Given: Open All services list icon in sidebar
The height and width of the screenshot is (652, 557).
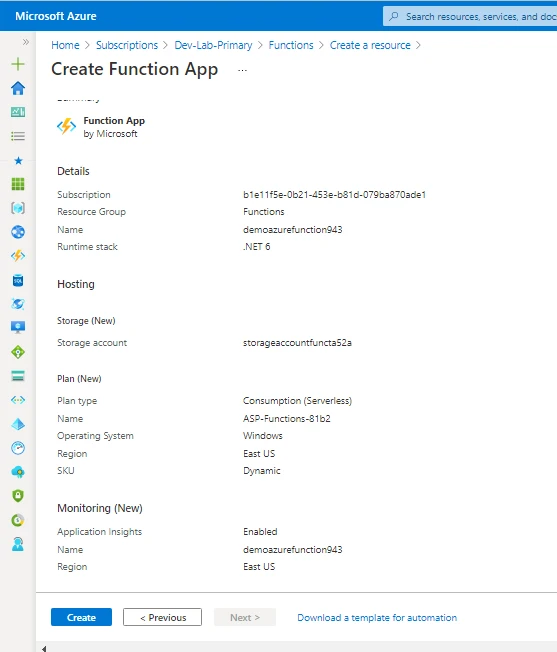Looking at the screenshot, I should coord(18,136).
